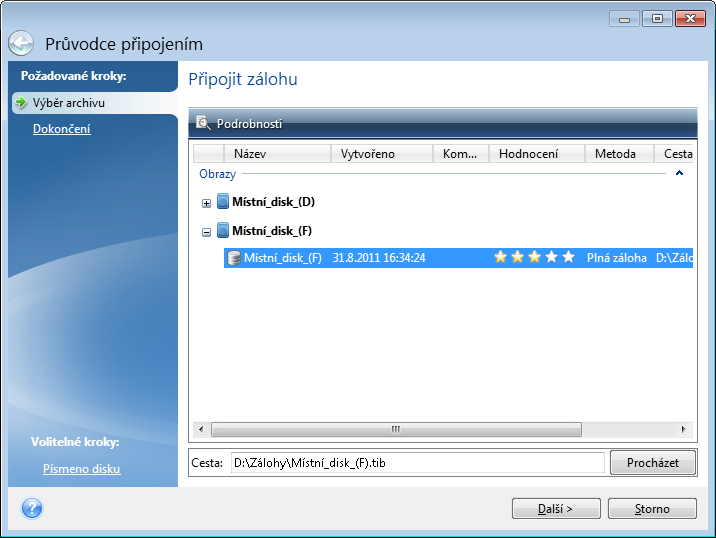Click the backup archive icon in selected row

tap(234, 258)
